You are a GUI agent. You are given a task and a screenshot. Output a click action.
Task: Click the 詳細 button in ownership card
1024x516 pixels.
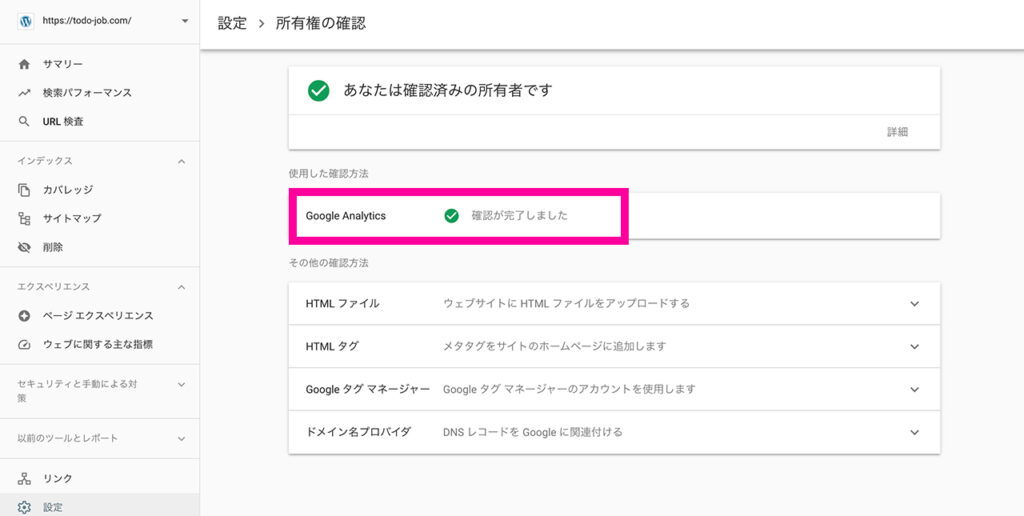tap(897, 132)
